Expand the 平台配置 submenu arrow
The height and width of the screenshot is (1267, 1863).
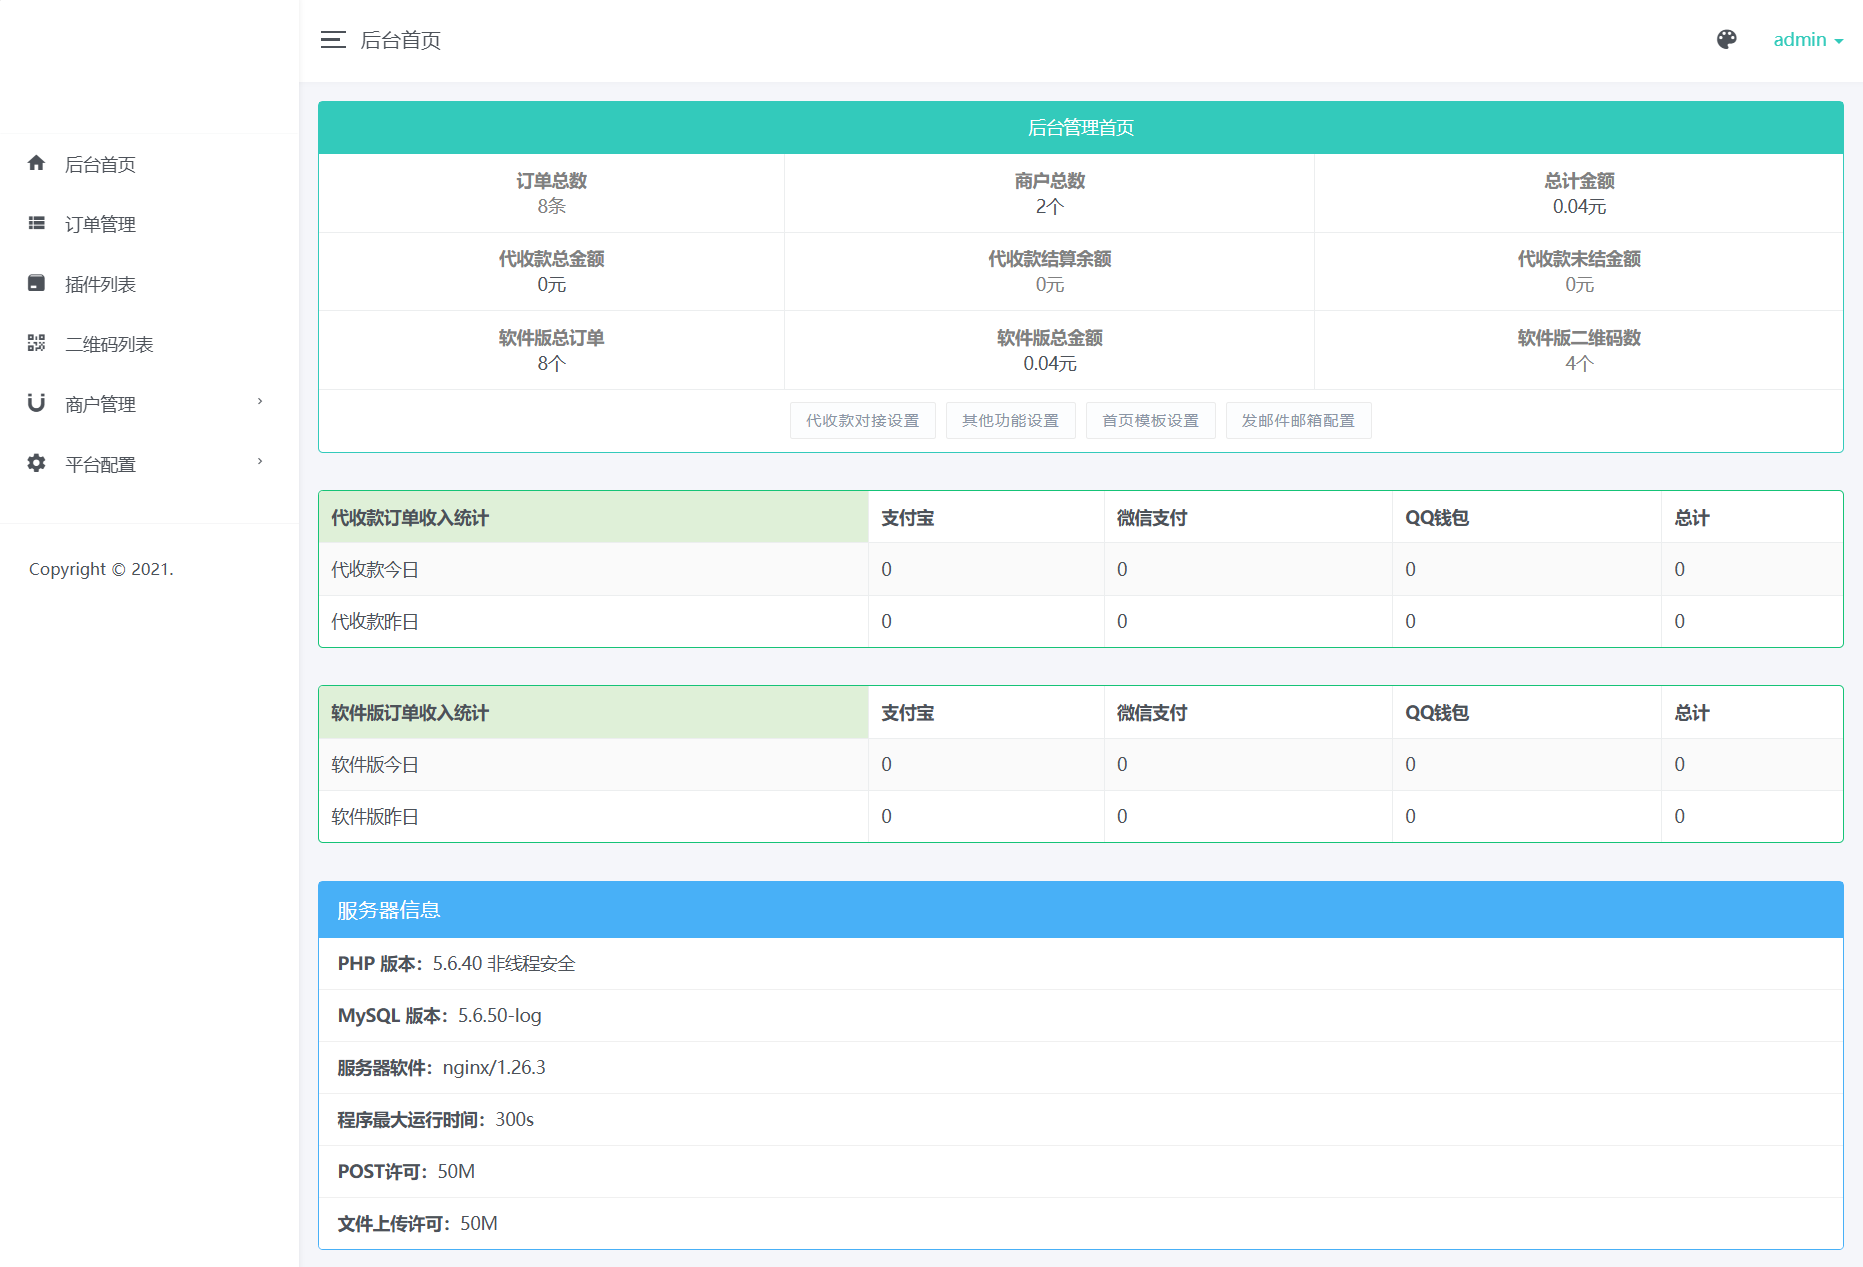pyautogui.click(x=260, y=462)
